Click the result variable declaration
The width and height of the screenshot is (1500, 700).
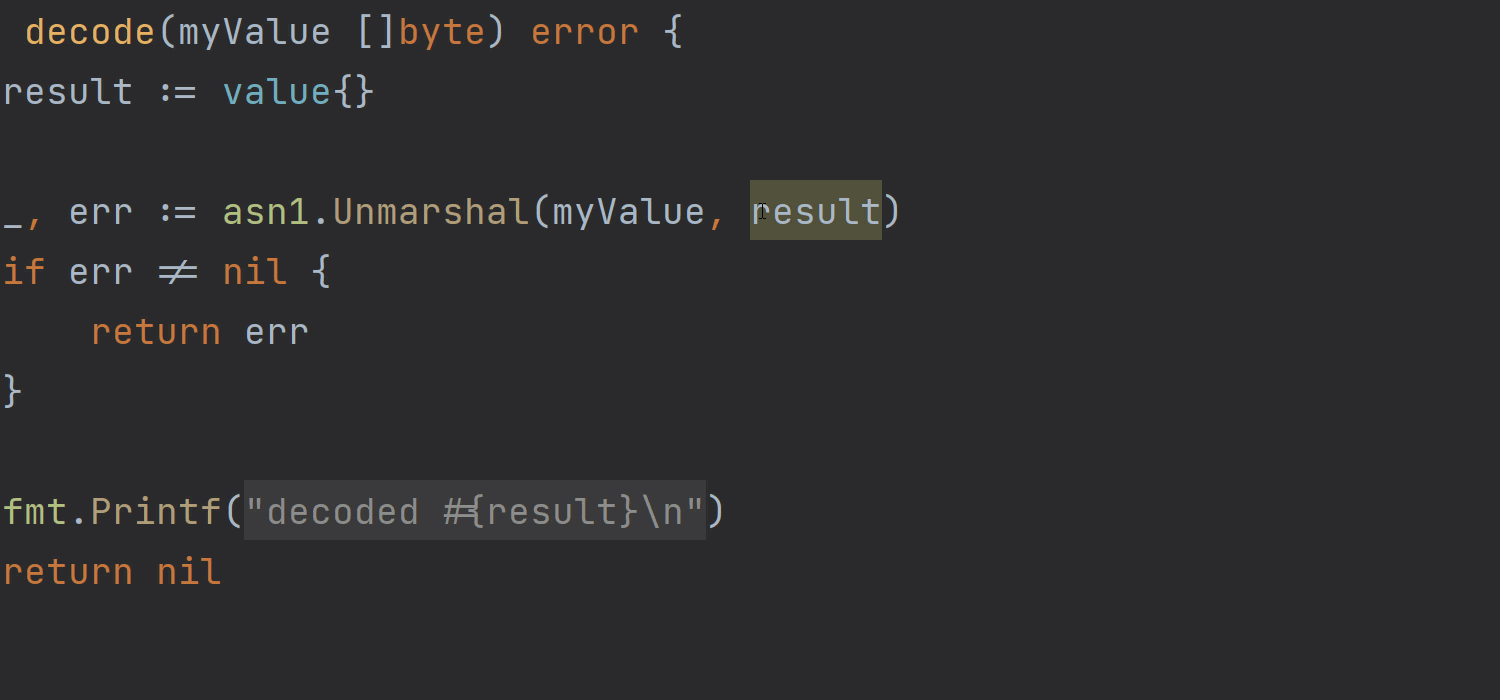tap(68, 92)
